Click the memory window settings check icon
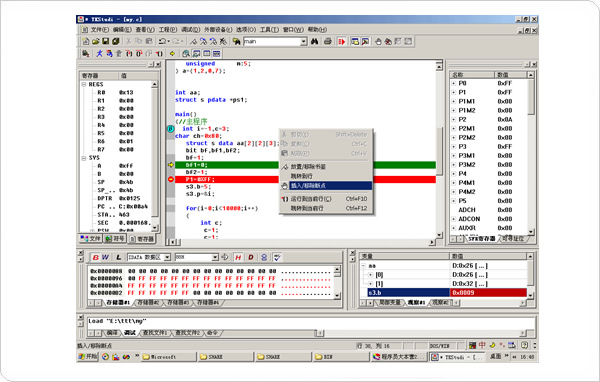This screenshot has height=382, width=600. click(x=277, y=257)
